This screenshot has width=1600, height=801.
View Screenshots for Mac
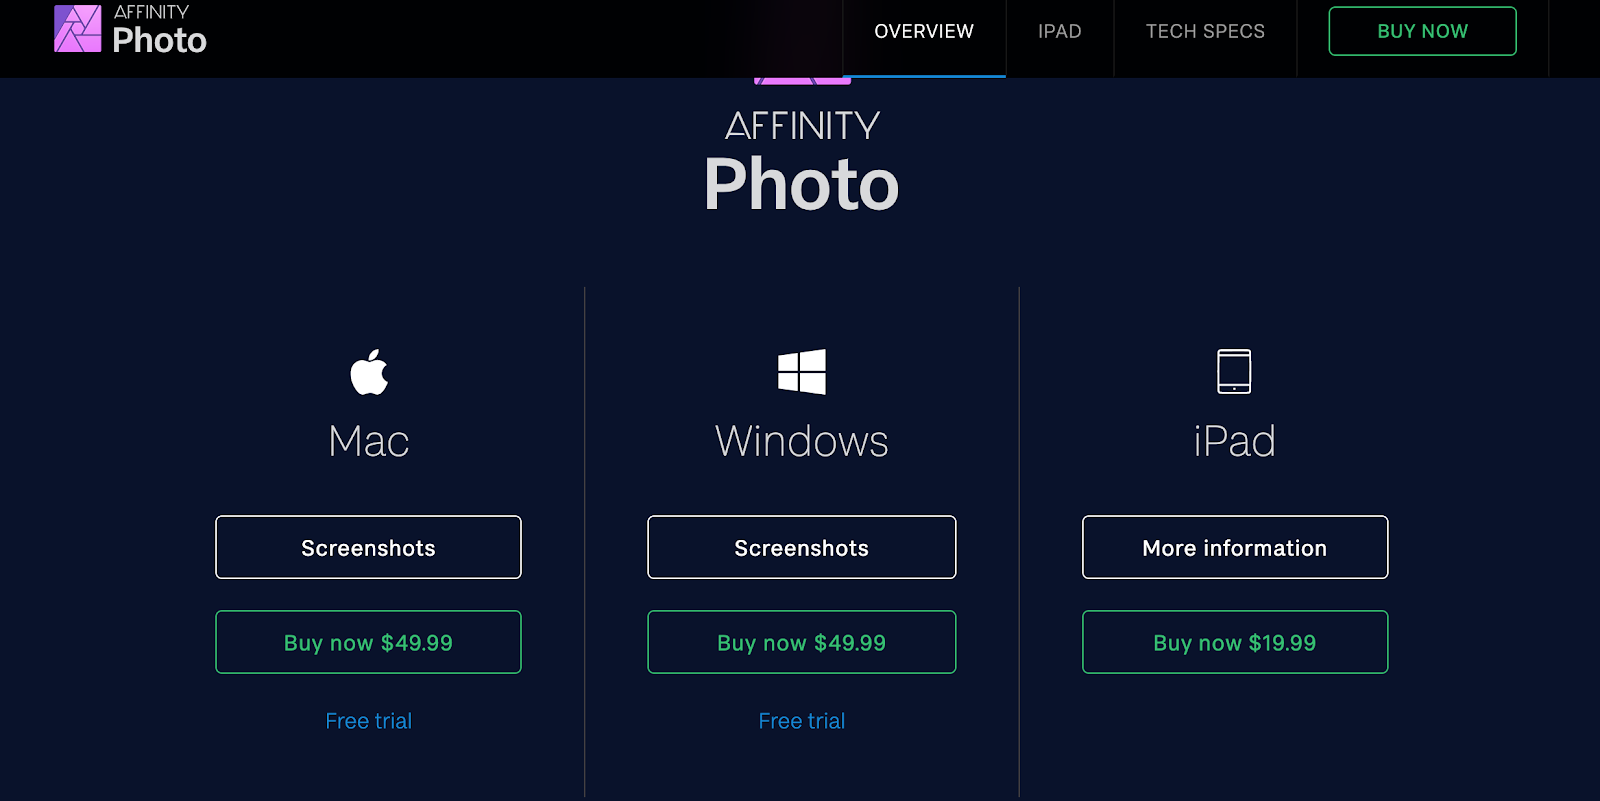pos(368,547)
